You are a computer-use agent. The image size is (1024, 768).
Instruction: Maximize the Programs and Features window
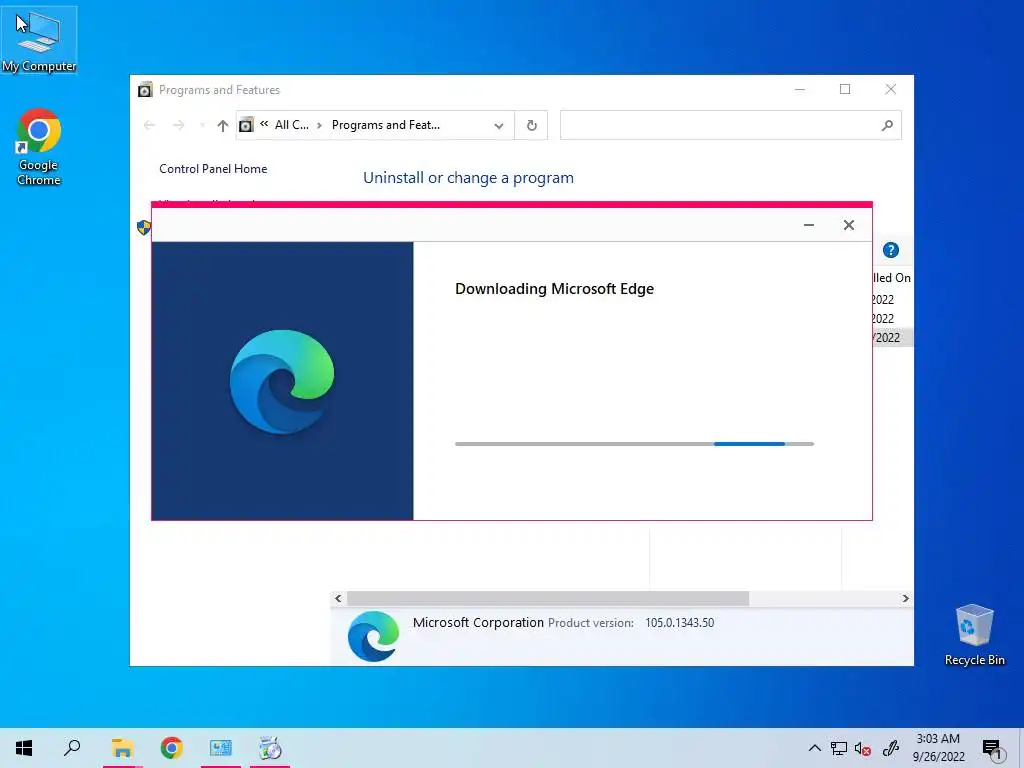845,89
